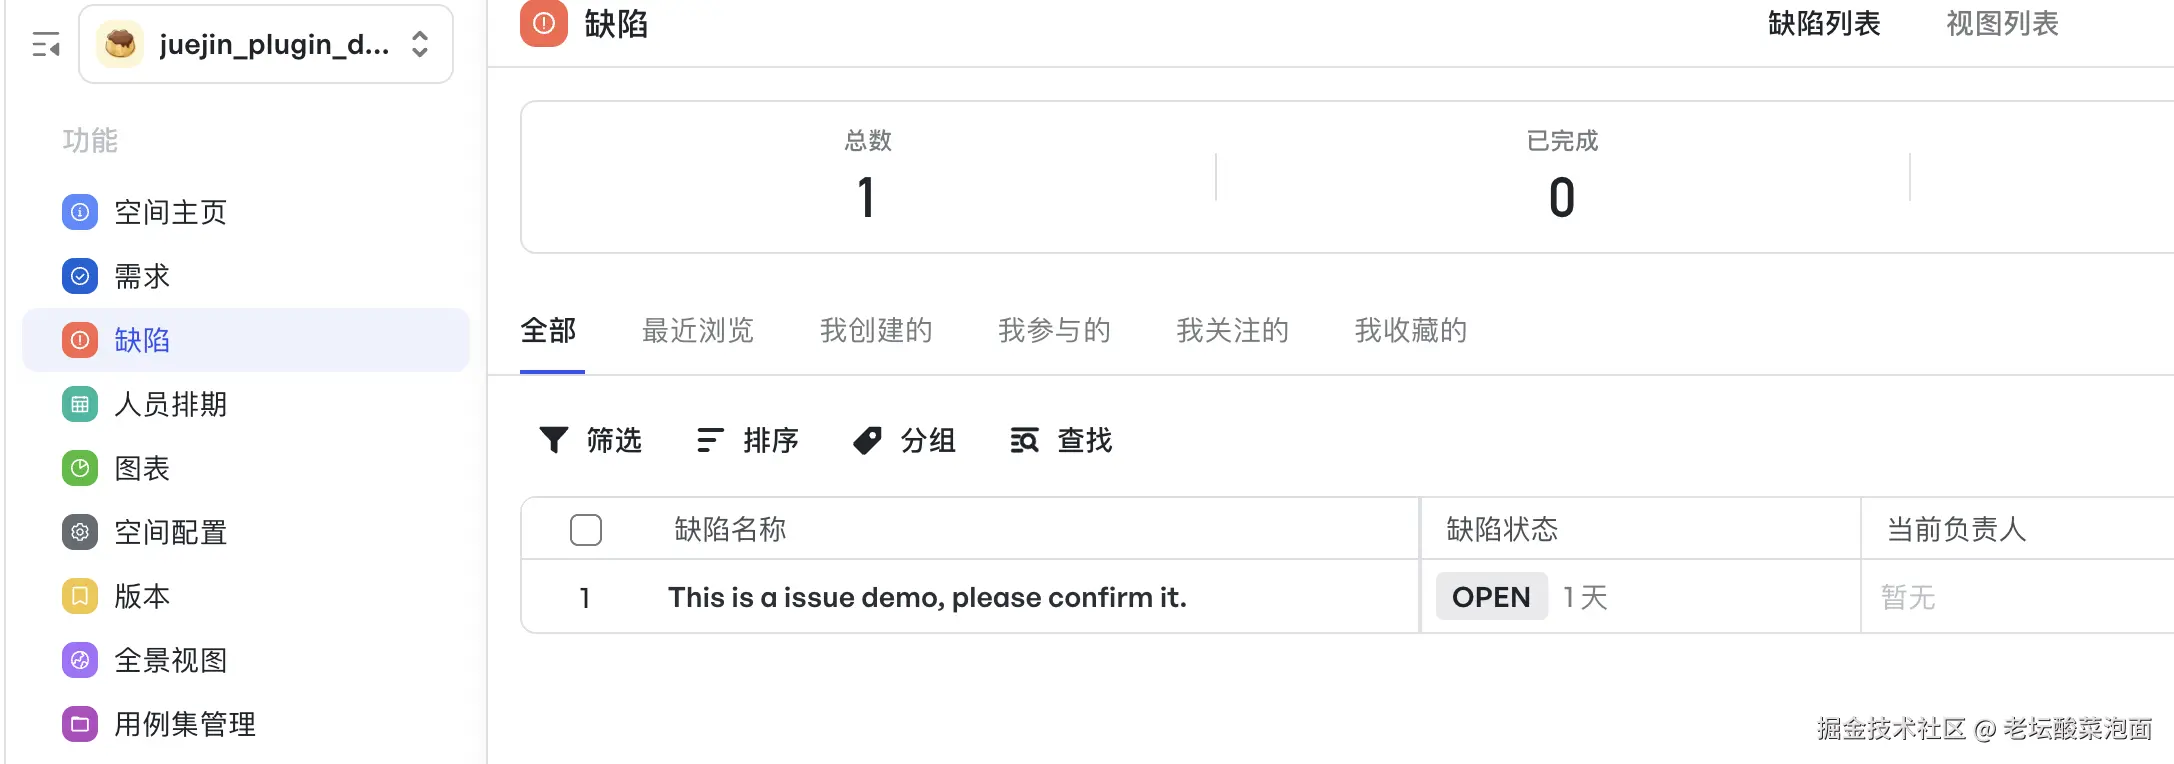
Task: Open 用例集管理 in the sidebar
Action: pyautogui.click(x=184, y=724)
